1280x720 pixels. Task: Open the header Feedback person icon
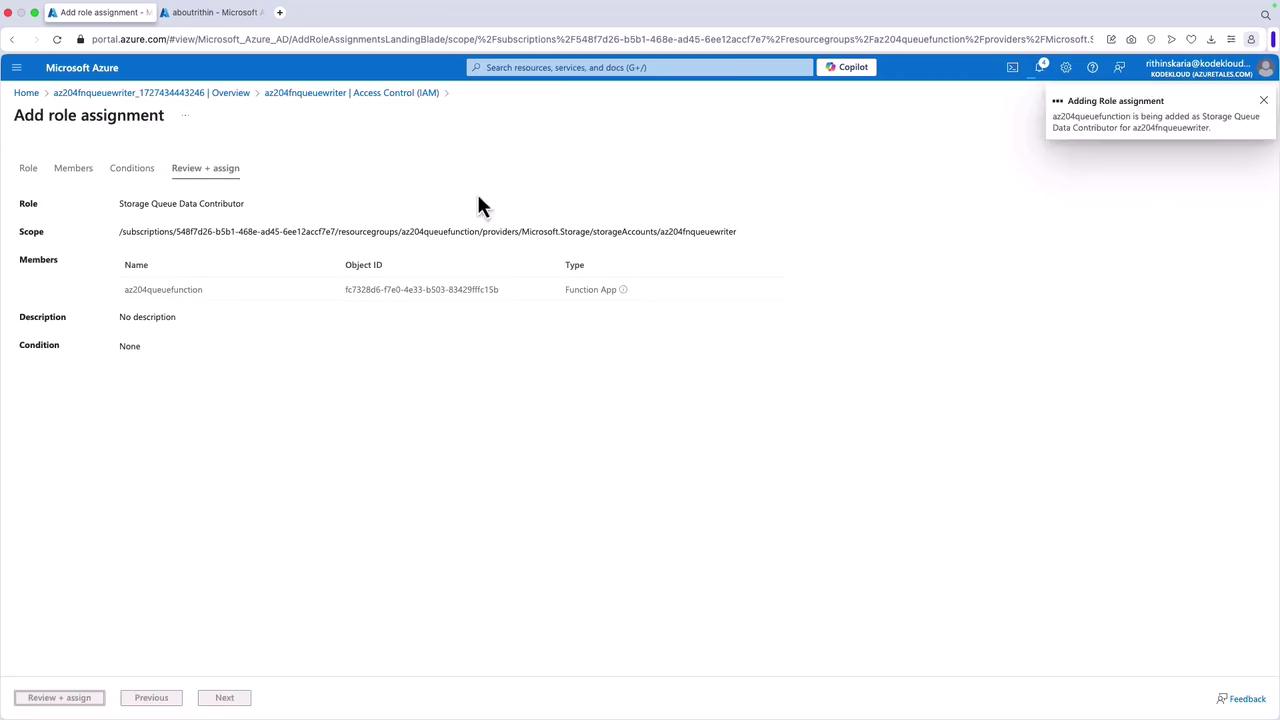click(x=1119, y=67)
